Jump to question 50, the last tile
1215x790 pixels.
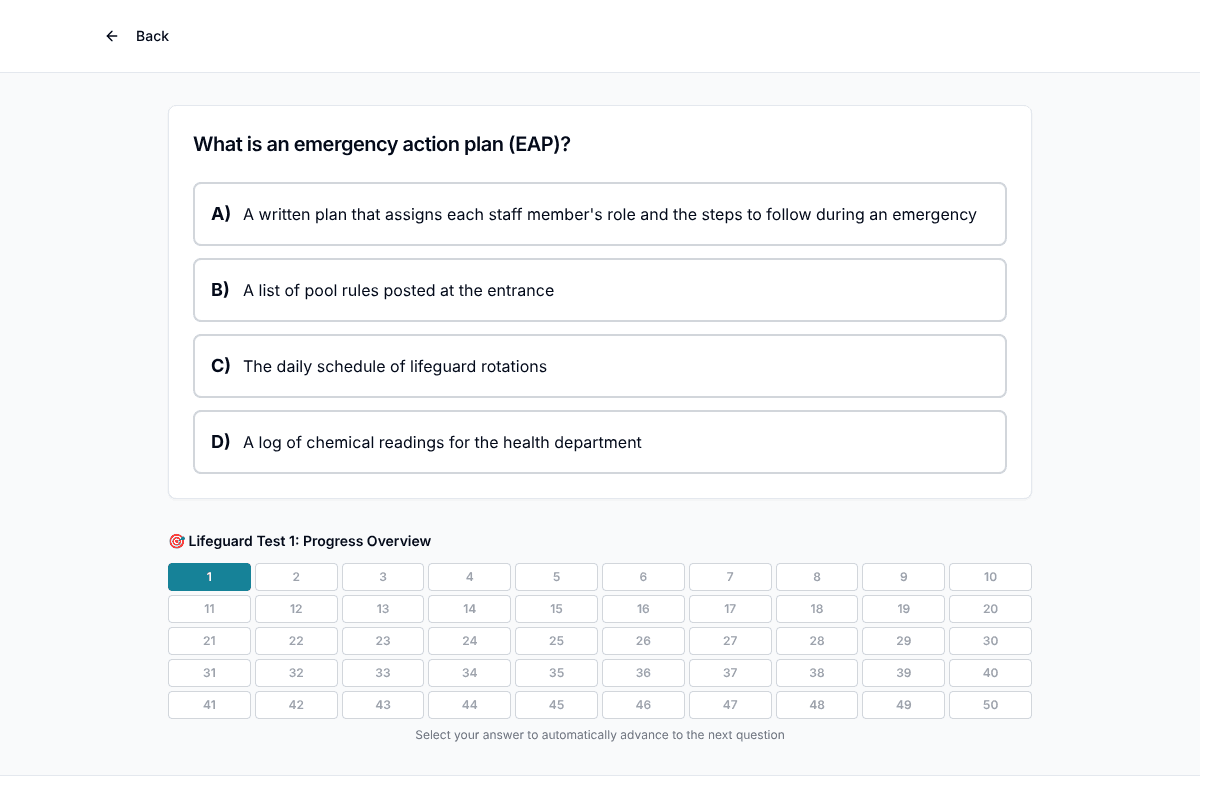pos(990,705)
